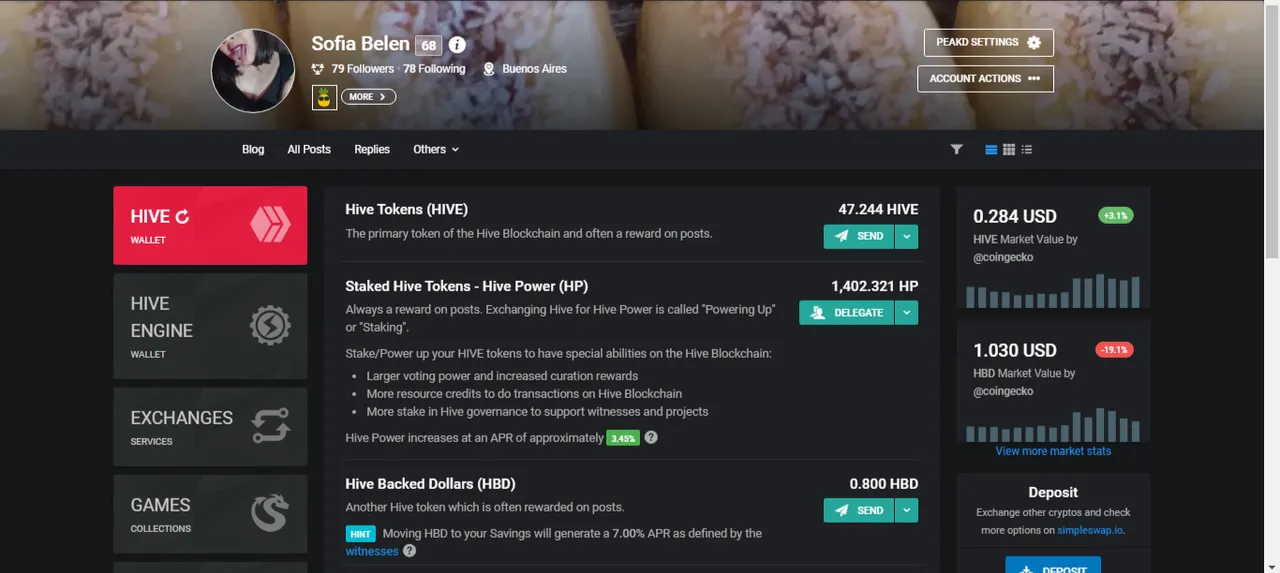Click the 1.030 USD HBD price
1280x573 pixels.
[x=1015, y=350]
